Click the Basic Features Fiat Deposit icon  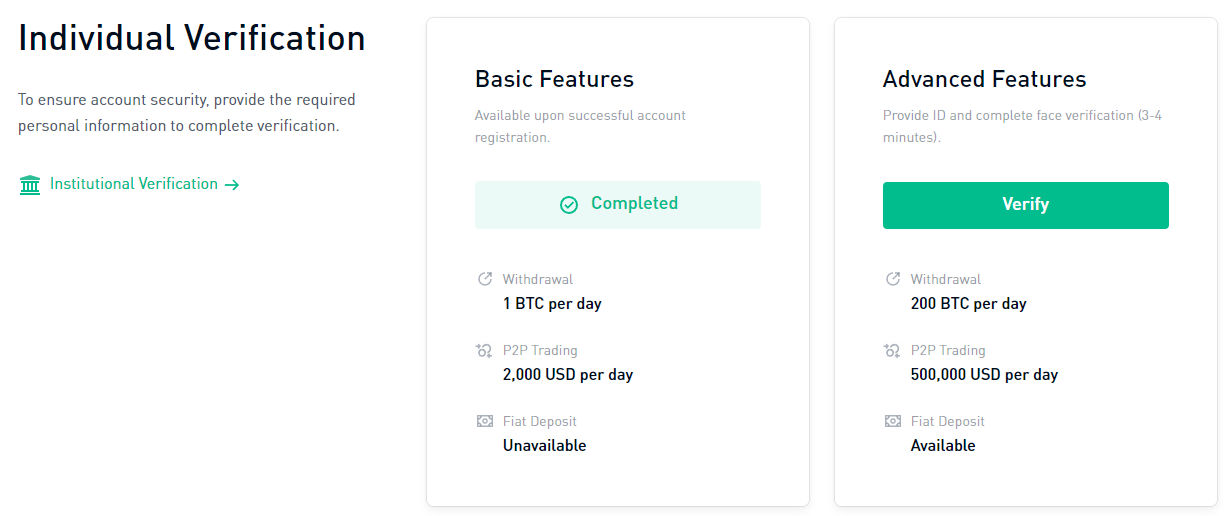pos(485,421)
